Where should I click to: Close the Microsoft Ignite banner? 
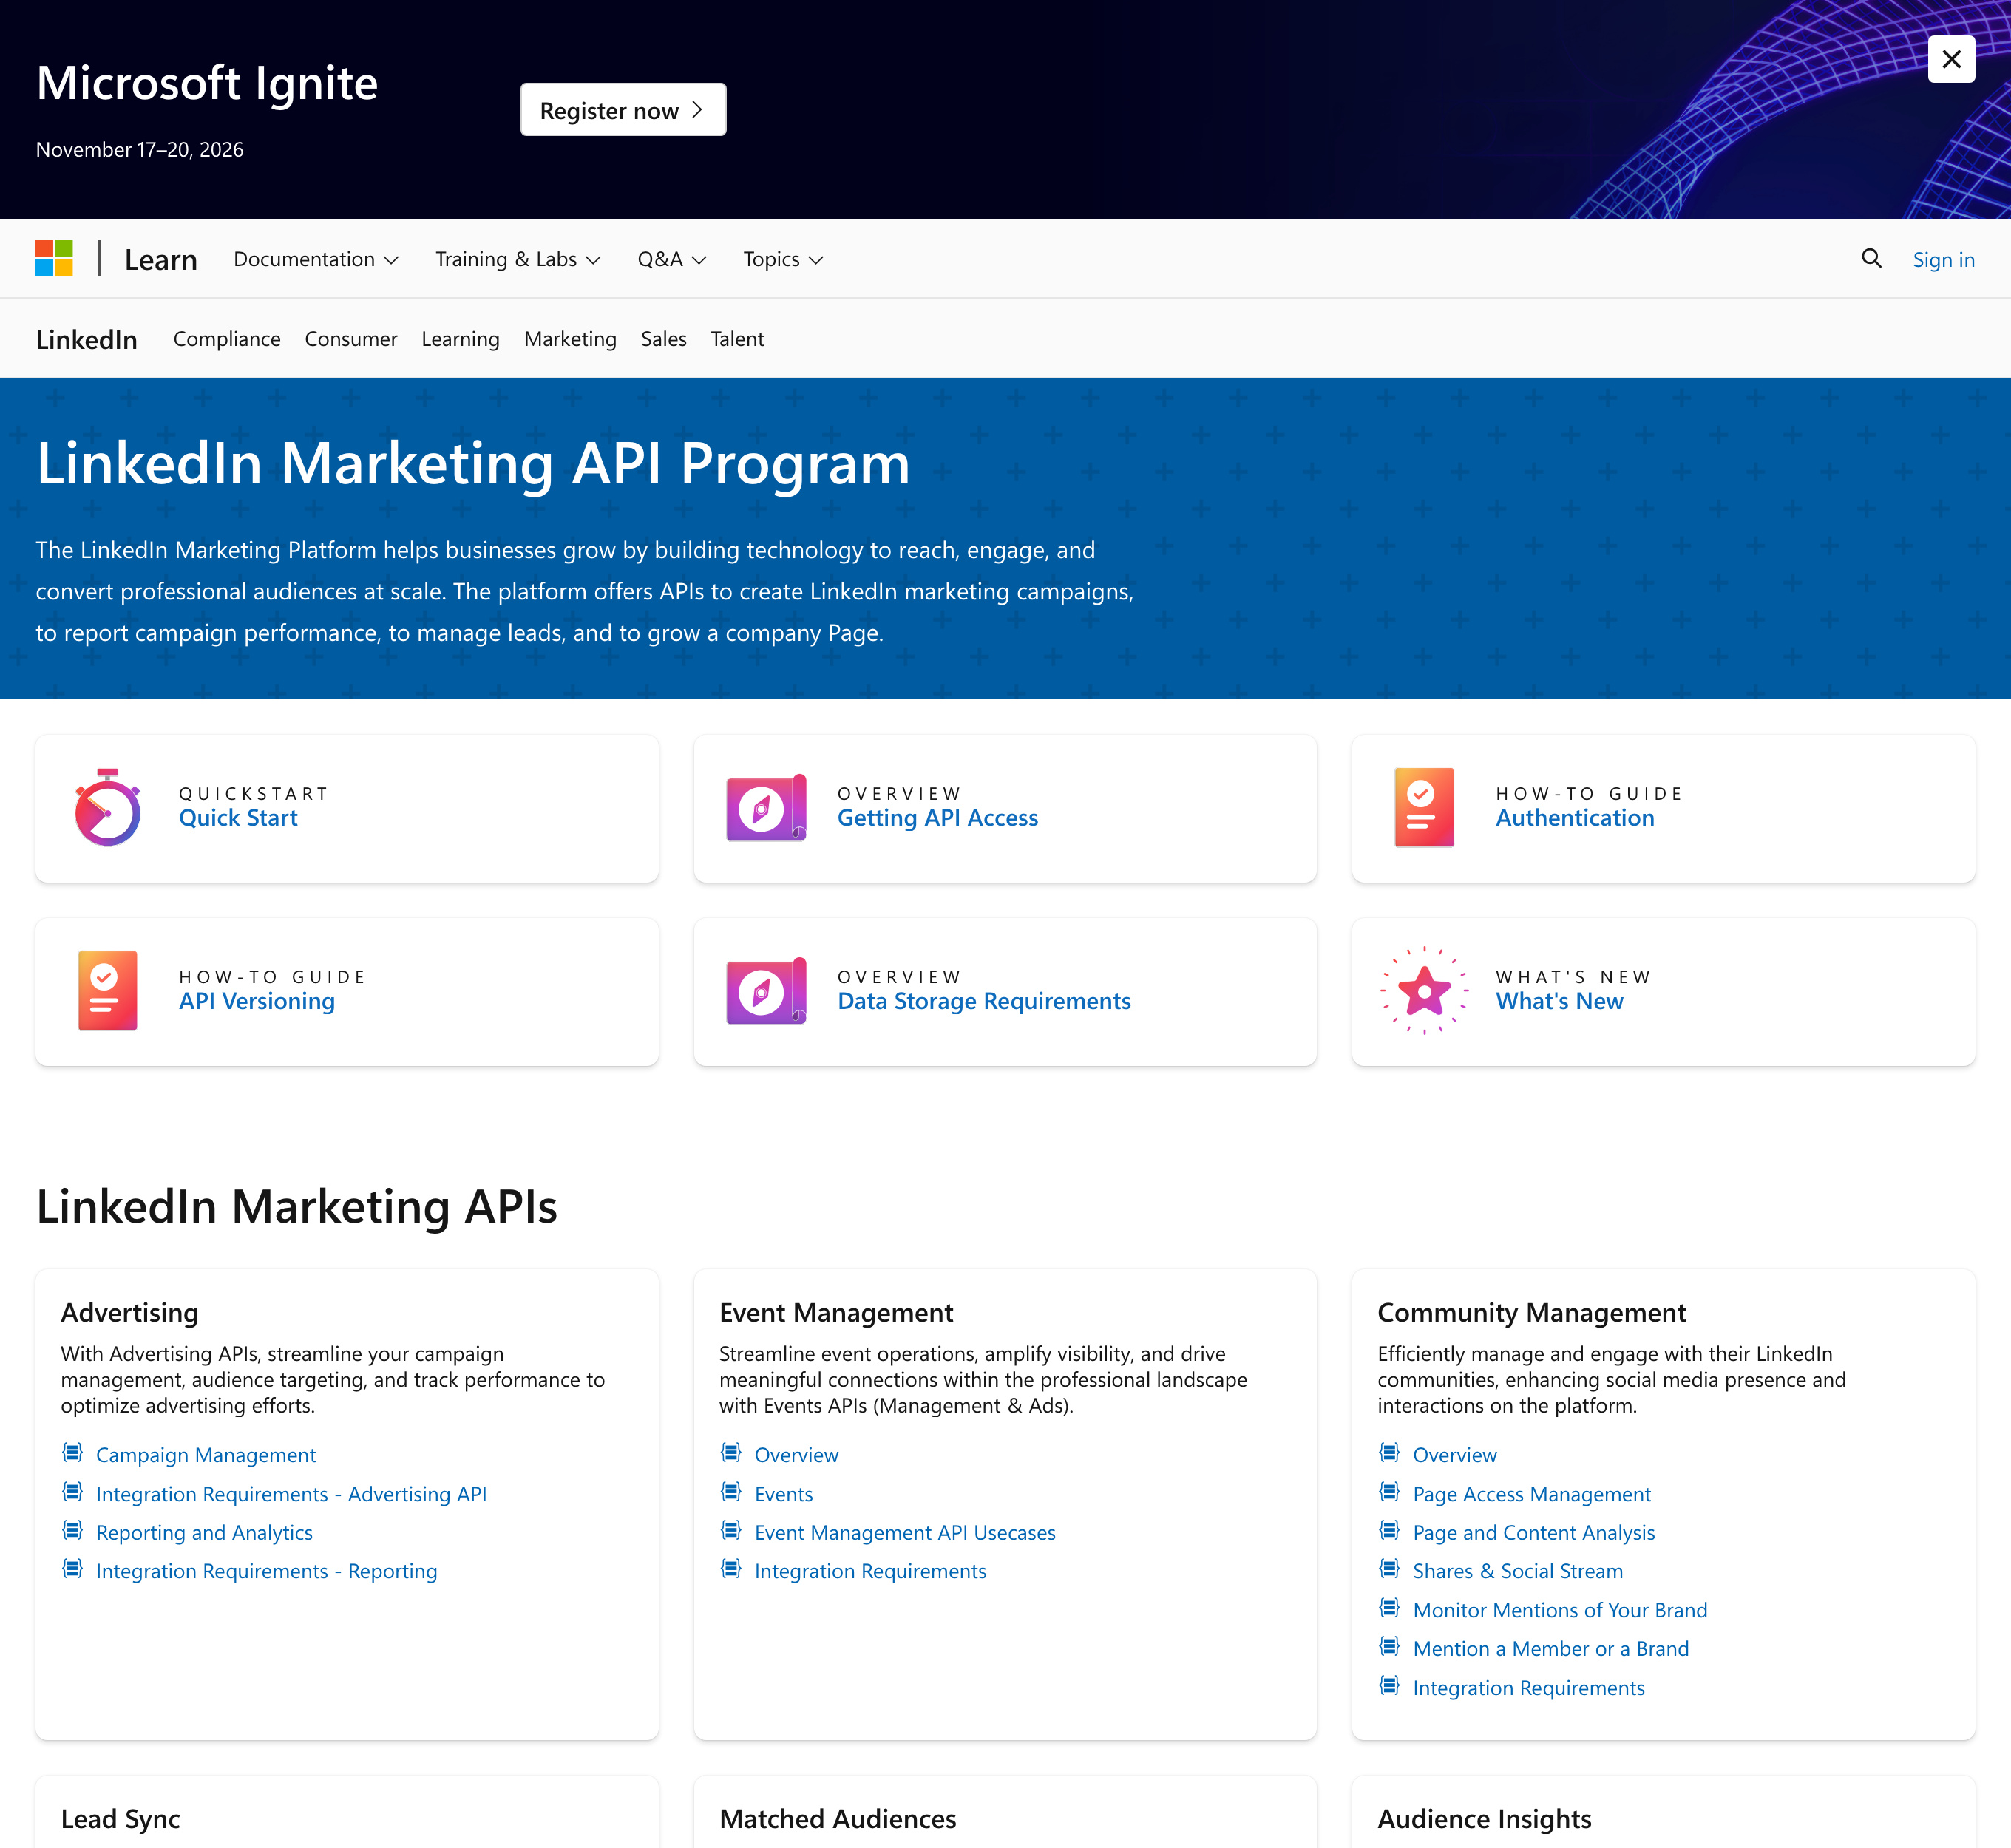1951,60
